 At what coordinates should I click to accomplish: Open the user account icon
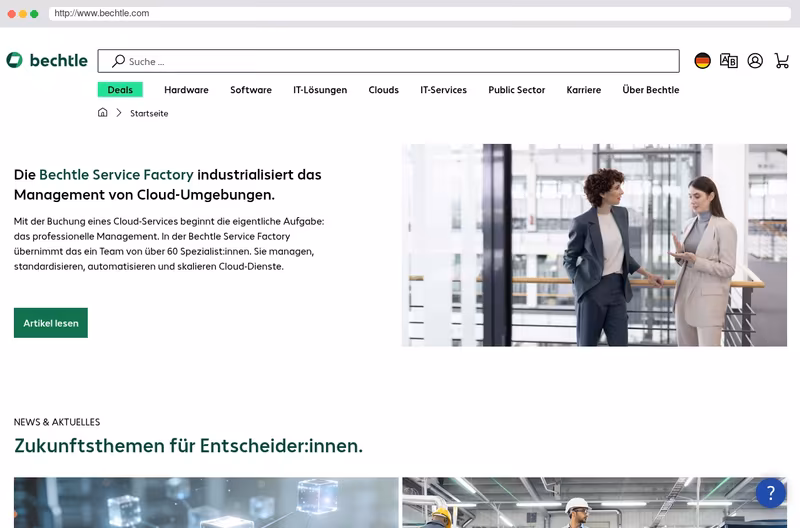(755, 61)
